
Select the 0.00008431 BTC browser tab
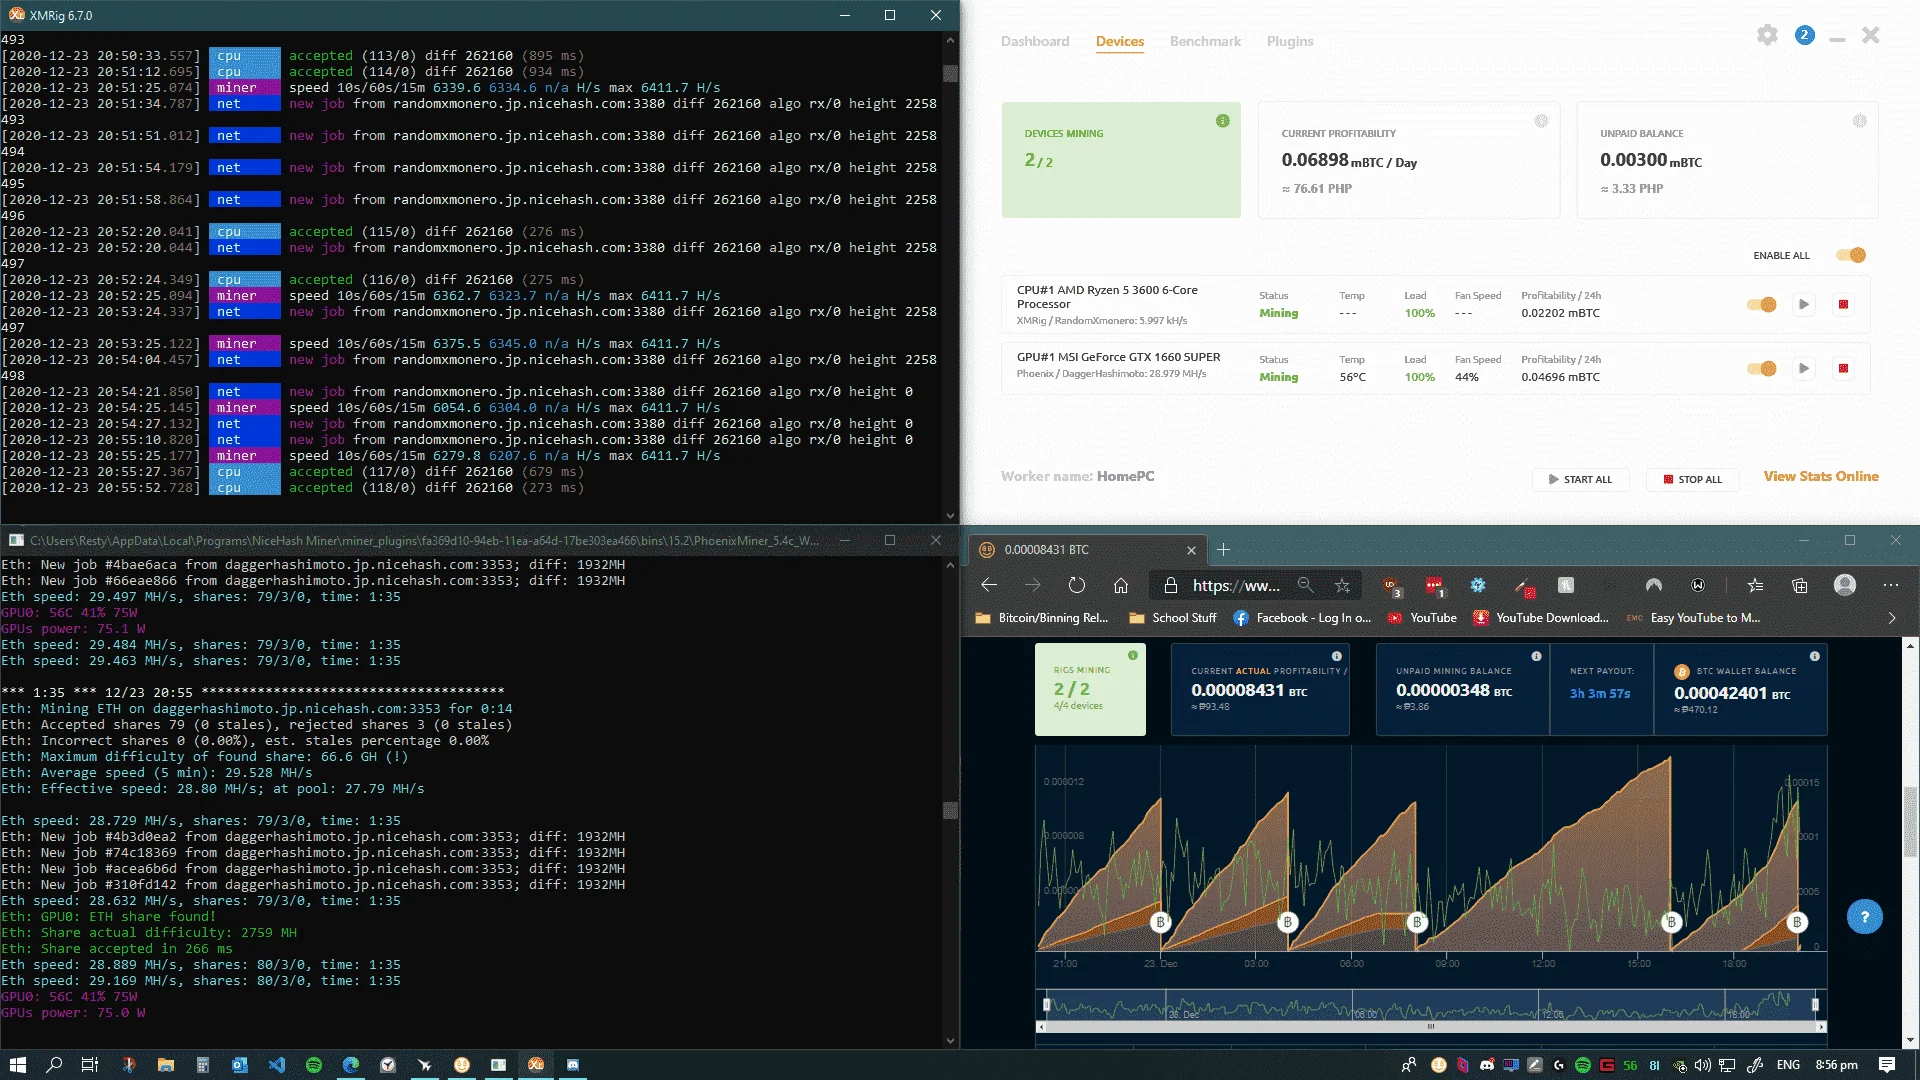1087,550
